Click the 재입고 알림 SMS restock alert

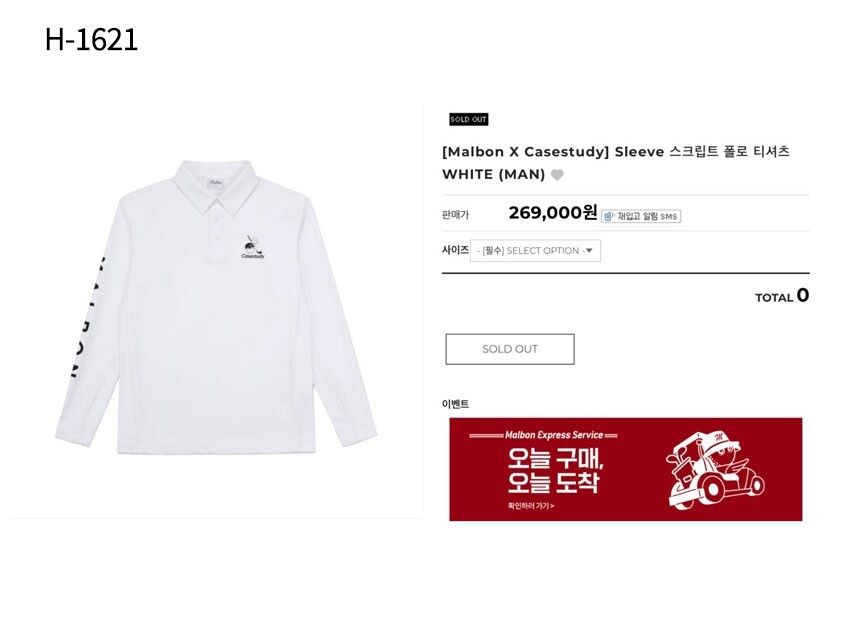pos(641,216)
